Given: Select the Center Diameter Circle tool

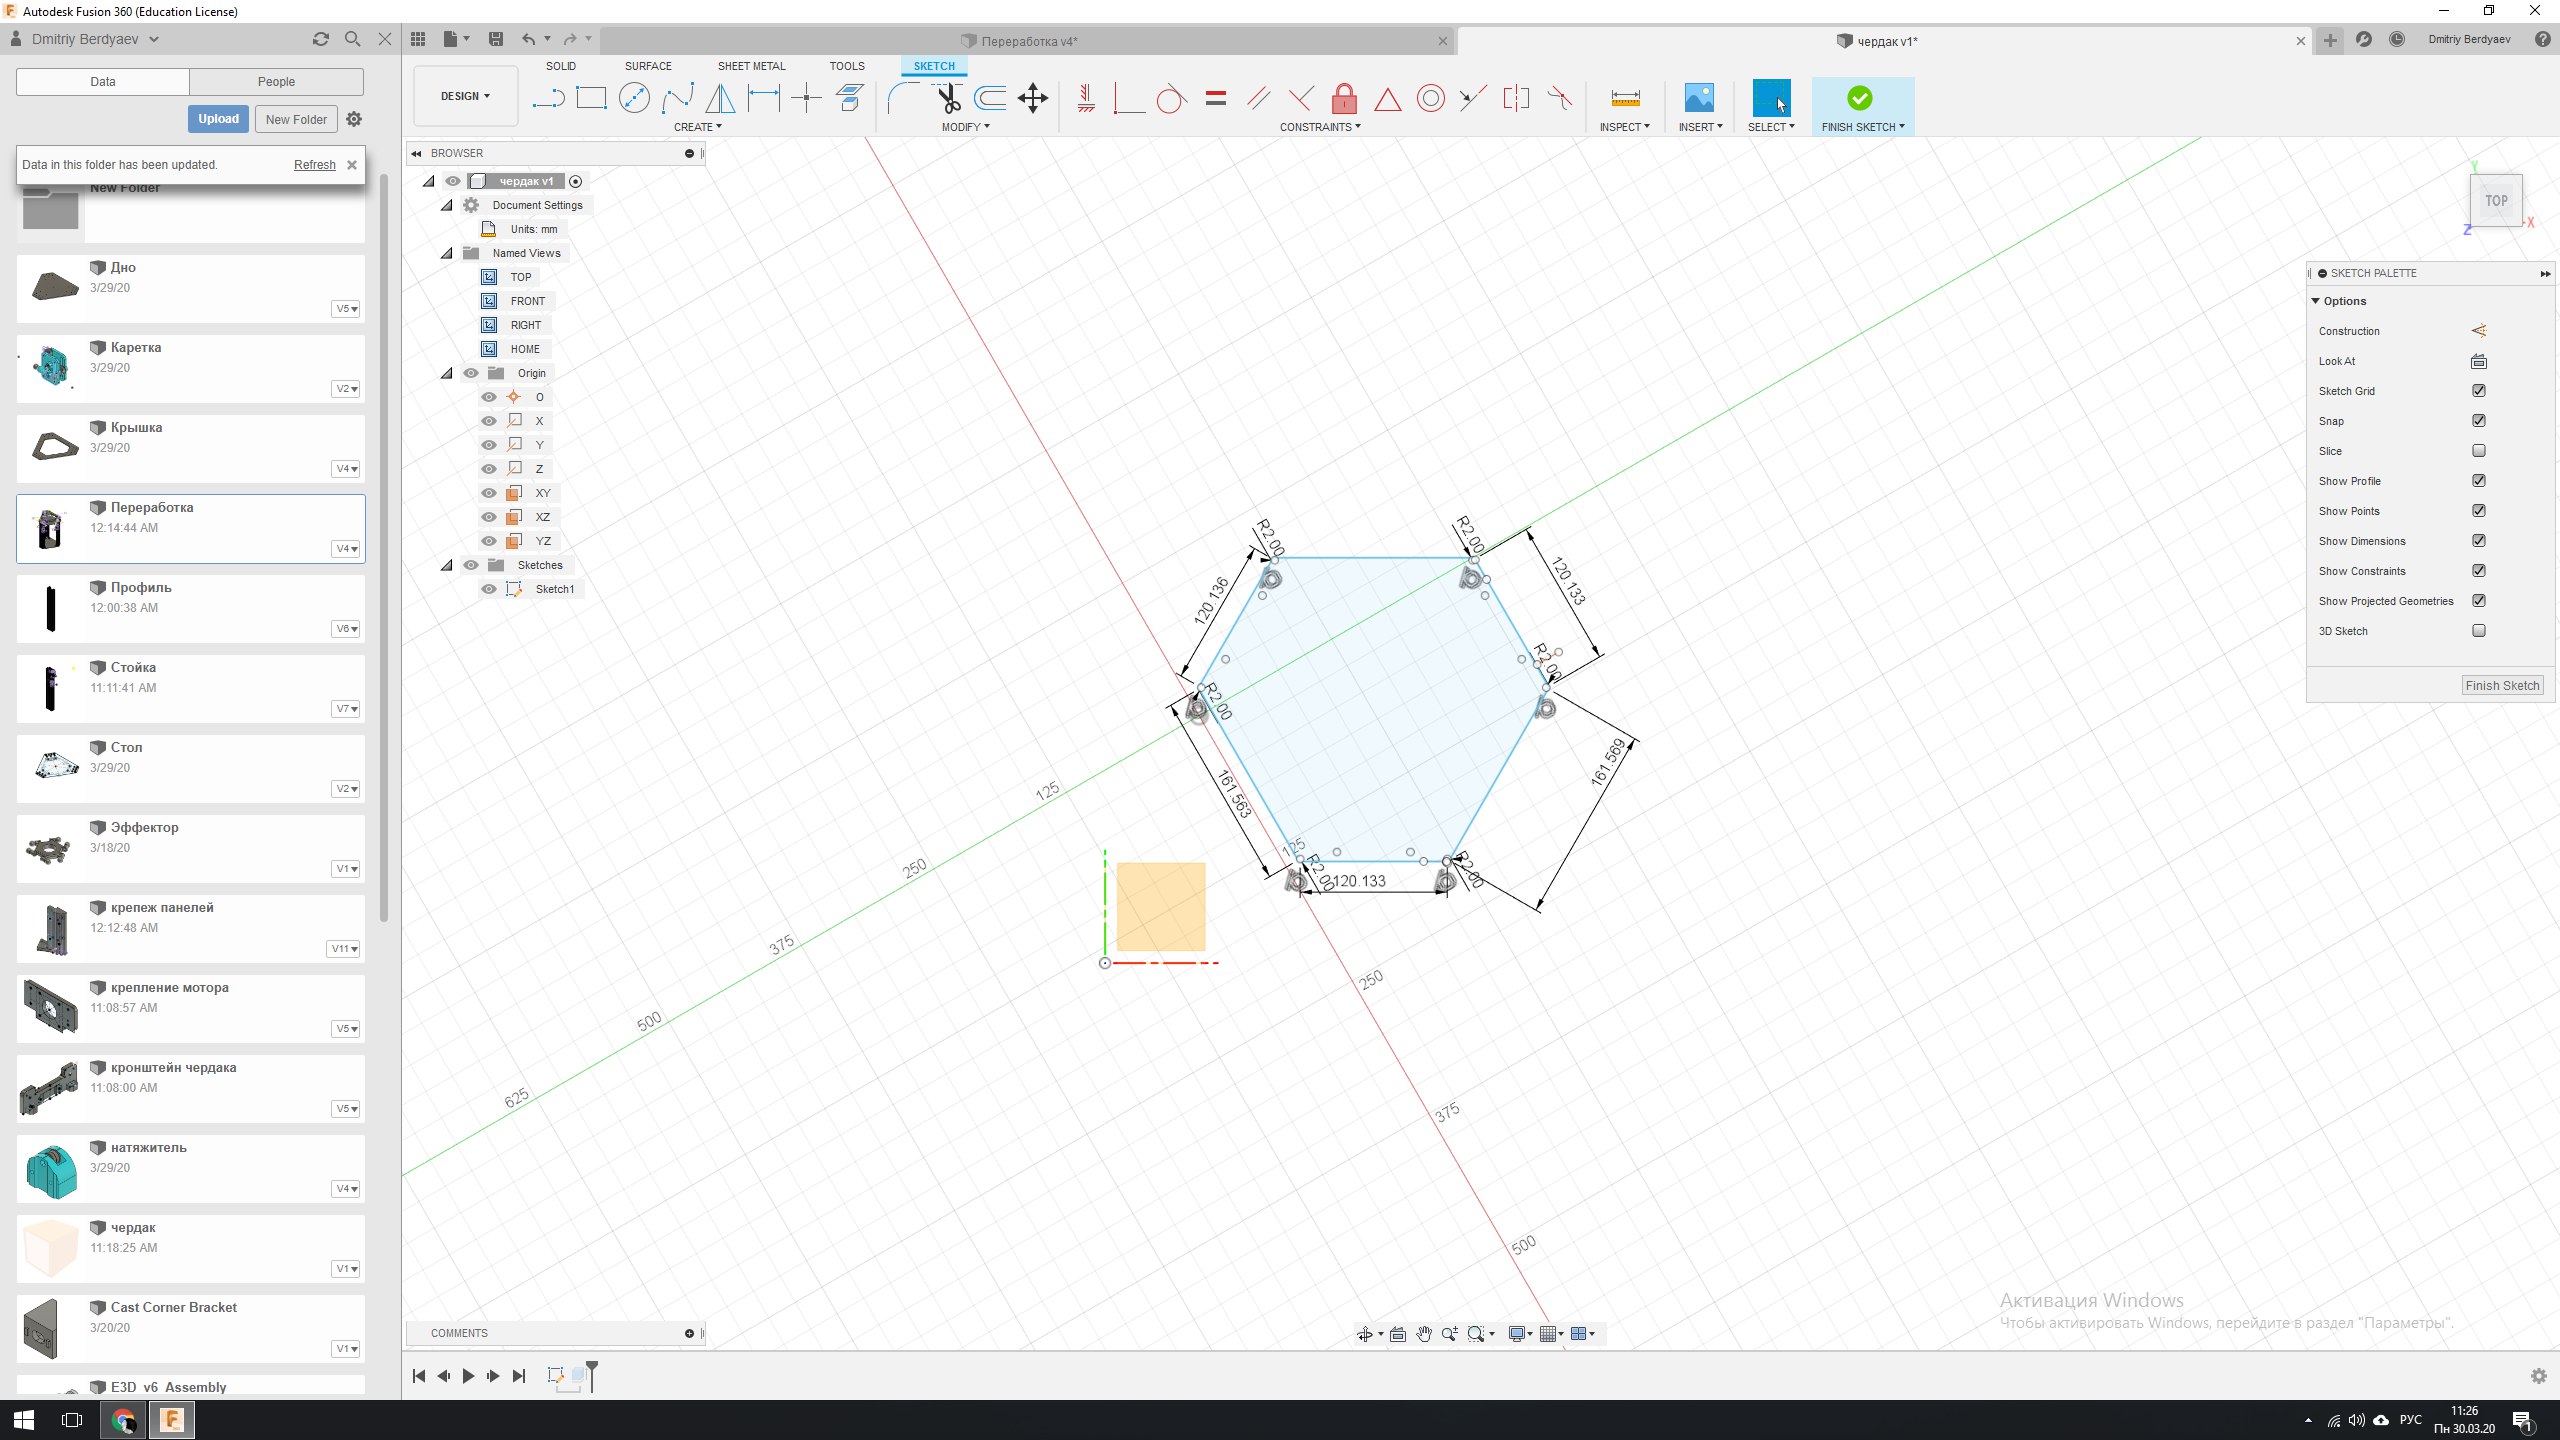Looking at the screenshot, I should 634,98.
